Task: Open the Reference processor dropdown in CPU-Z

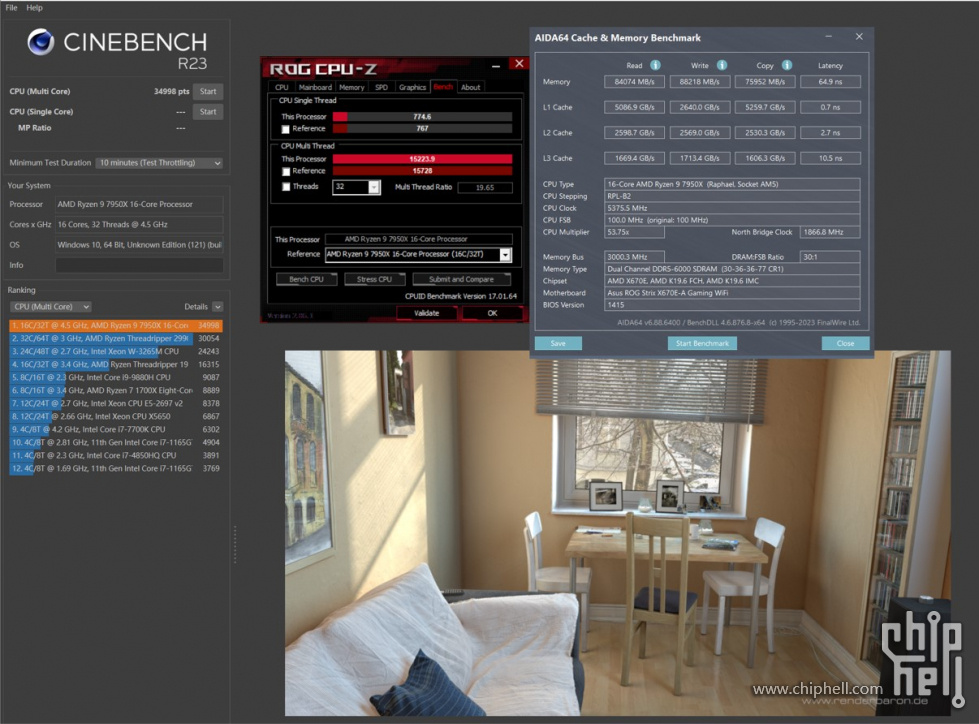Action: (505, 255)
